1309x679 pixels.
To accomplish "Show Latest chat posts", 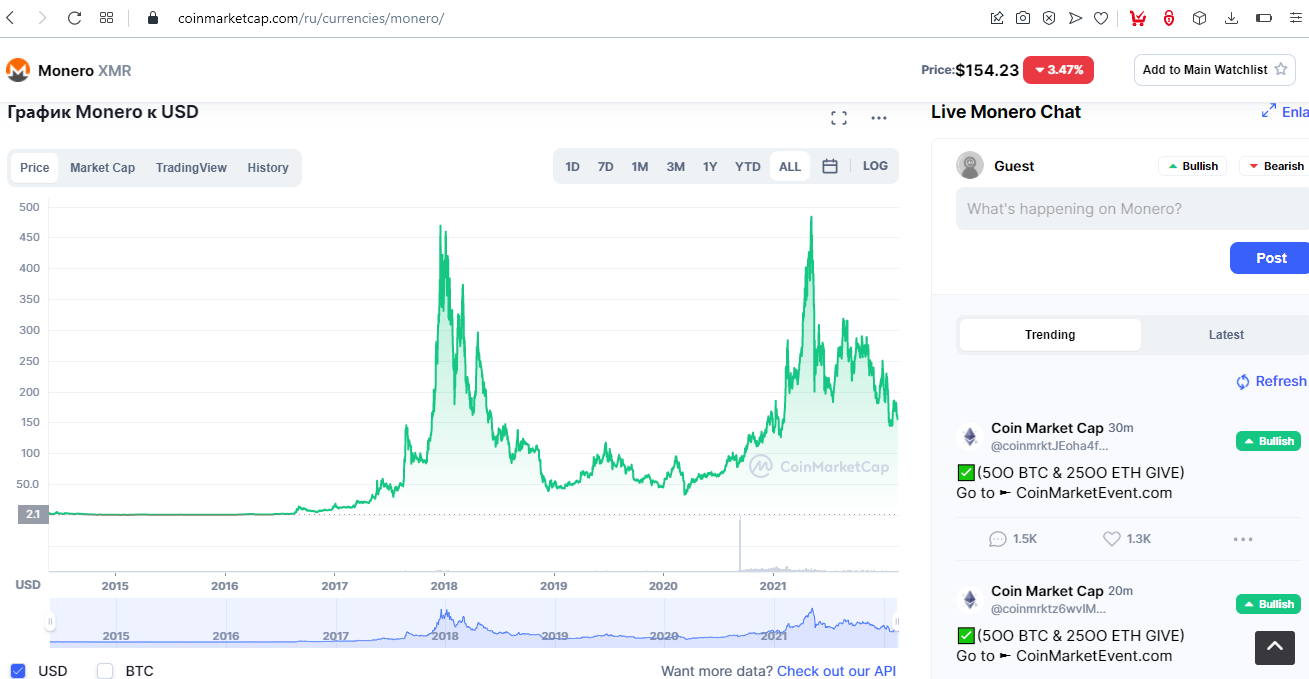I will click(1226, 335).
